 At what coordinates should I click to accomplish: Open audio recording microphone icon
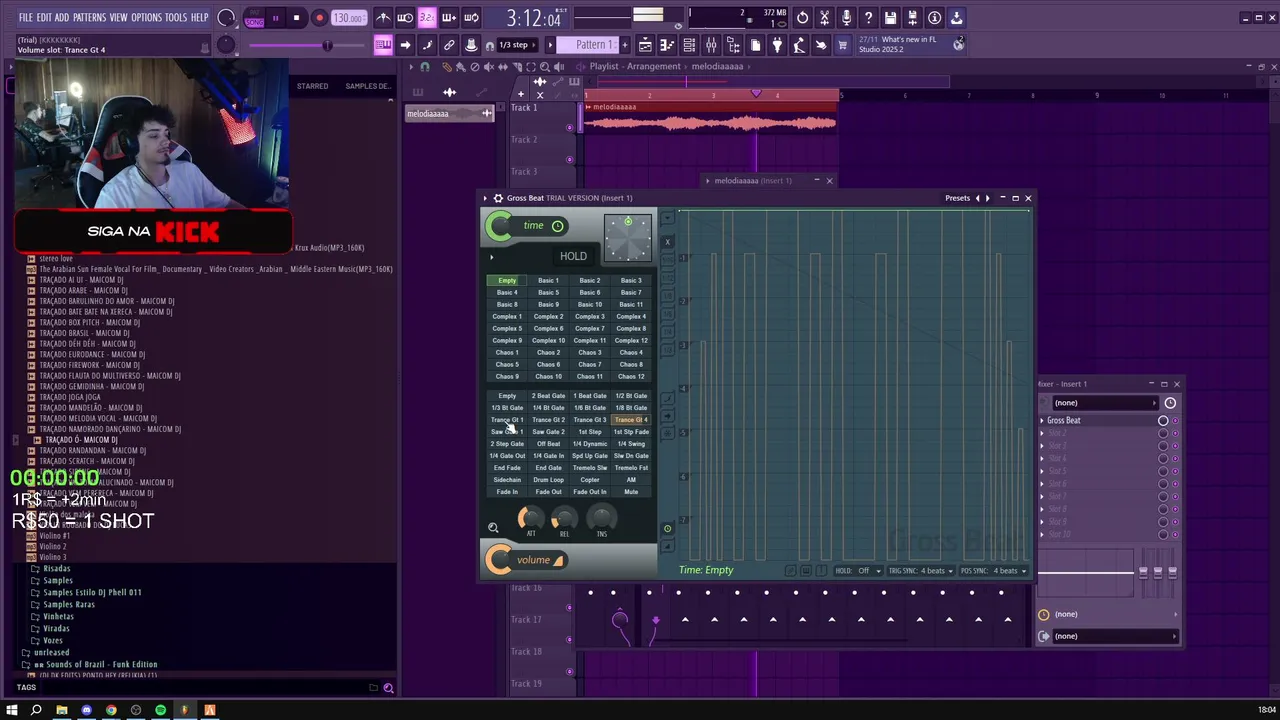[846, 18]
